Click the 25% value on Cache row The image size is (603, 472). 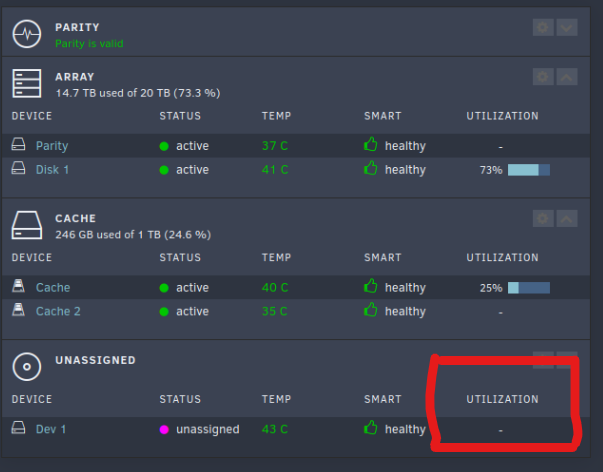(x=491, y=288)
